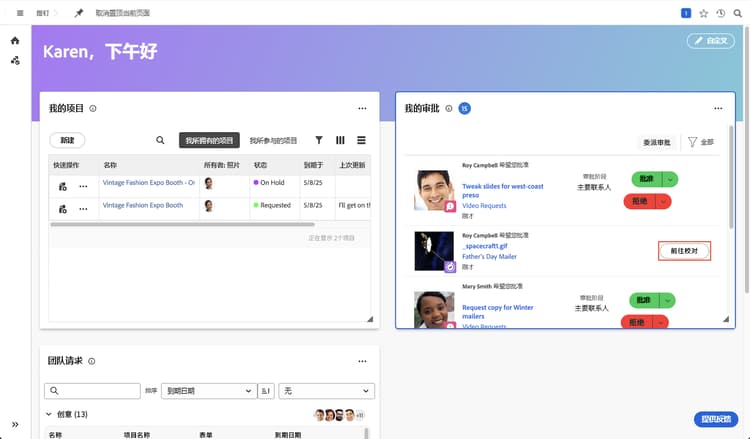Reject Tweak slides with red 拒绝 button
Viewport: 750px width, 439px height.
pyautogui.click(x=640, y=201)
